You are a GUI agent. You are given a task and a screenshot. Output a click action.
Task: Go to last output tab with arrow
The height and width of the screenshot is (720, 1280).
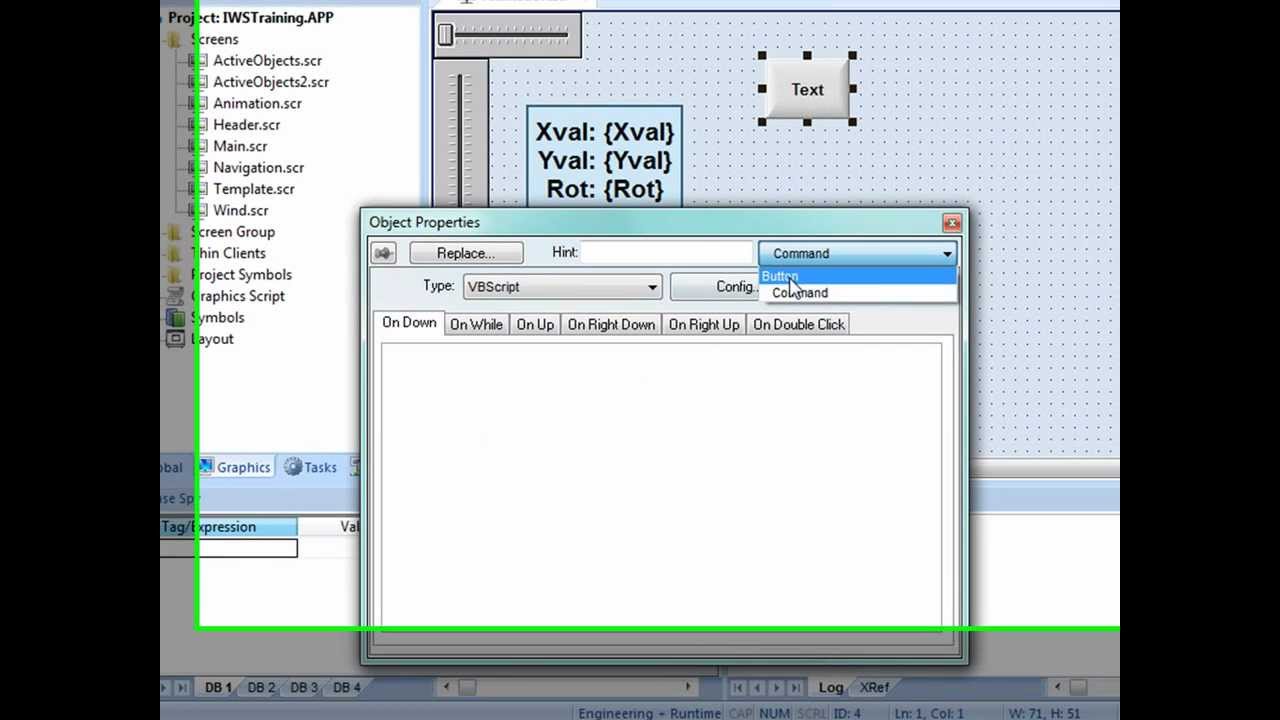[x=797, y=688]
